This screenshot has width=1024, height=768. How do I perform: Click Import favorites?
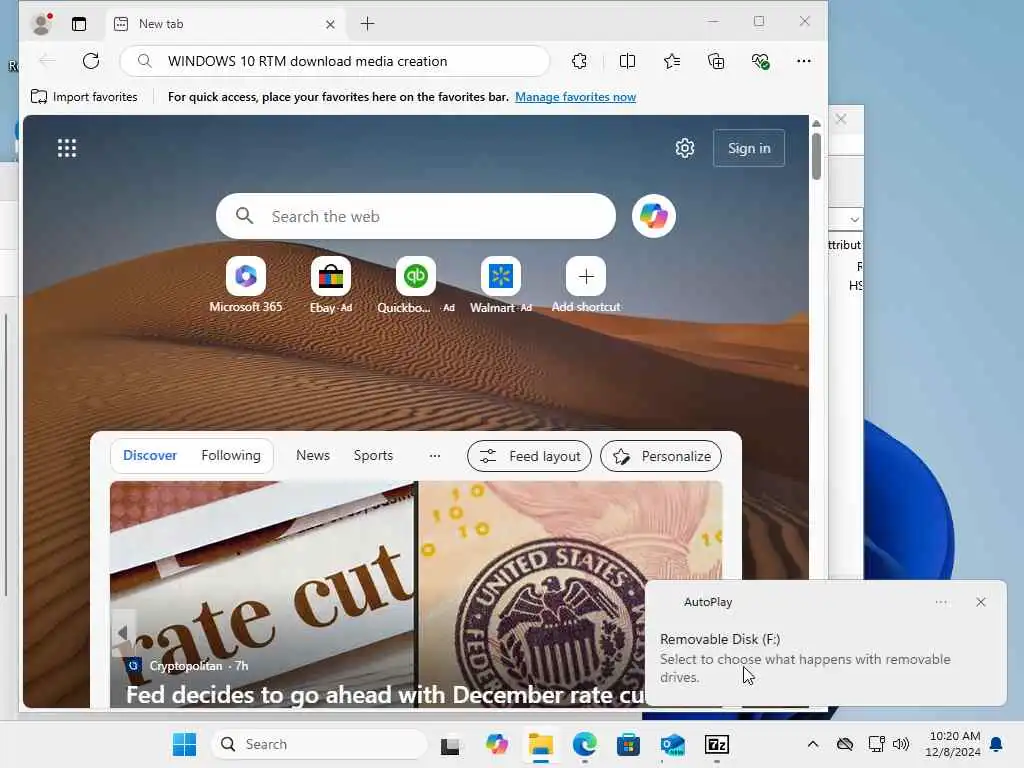84,97
